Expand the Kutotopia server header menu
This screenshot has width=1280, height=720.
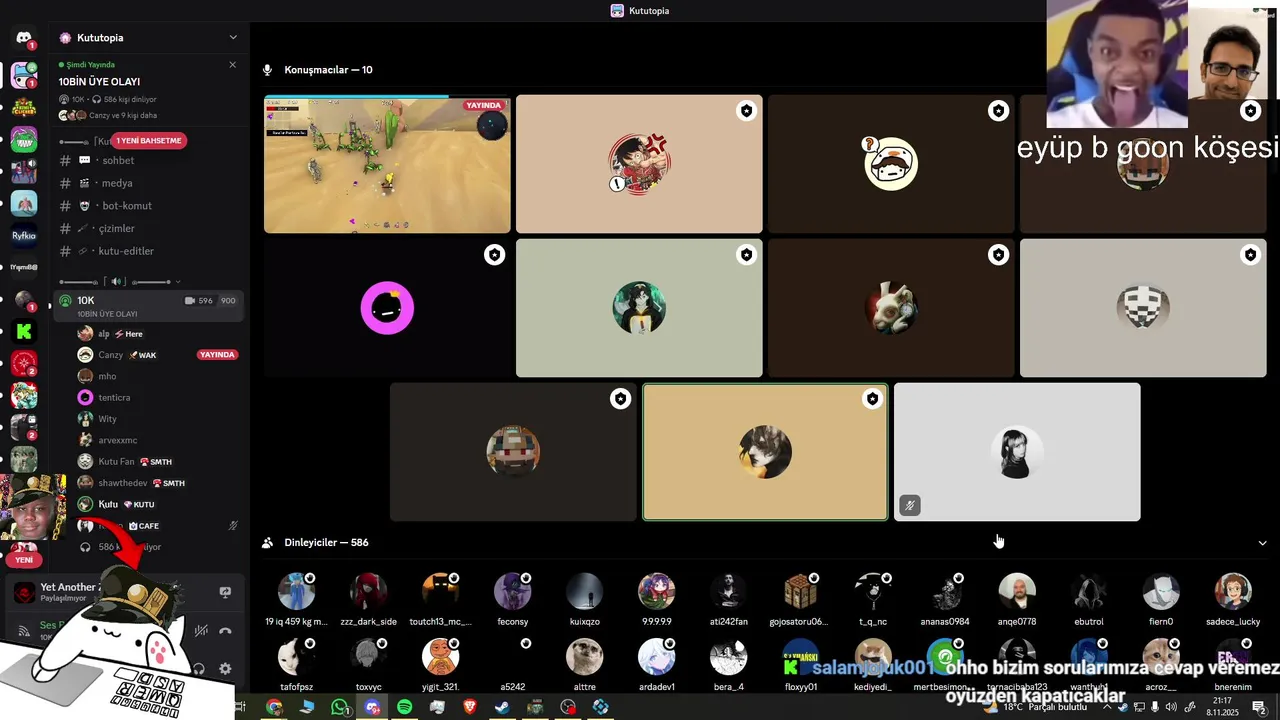pyautogui.click(x=233, y=38)
